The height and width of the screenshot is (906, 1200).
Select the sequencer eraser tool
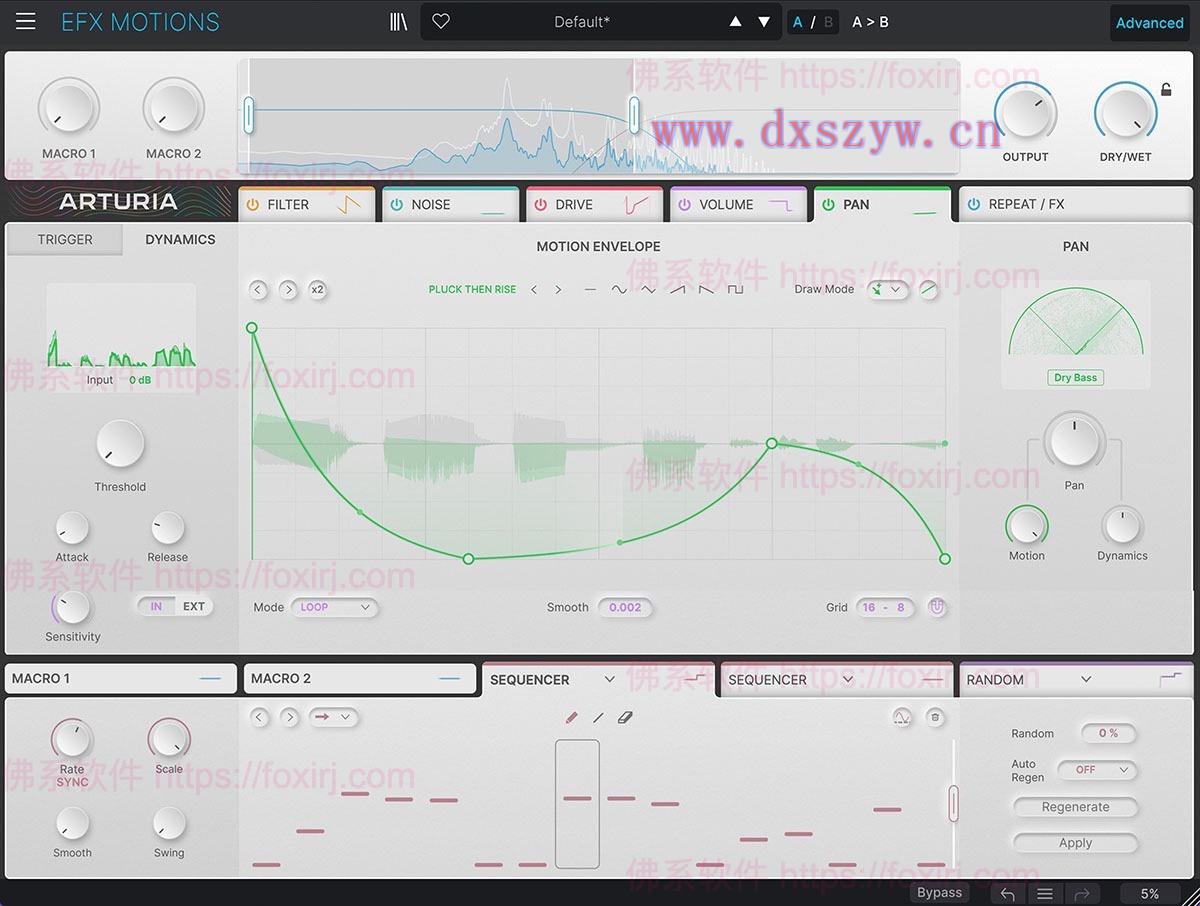click(625, 718)
